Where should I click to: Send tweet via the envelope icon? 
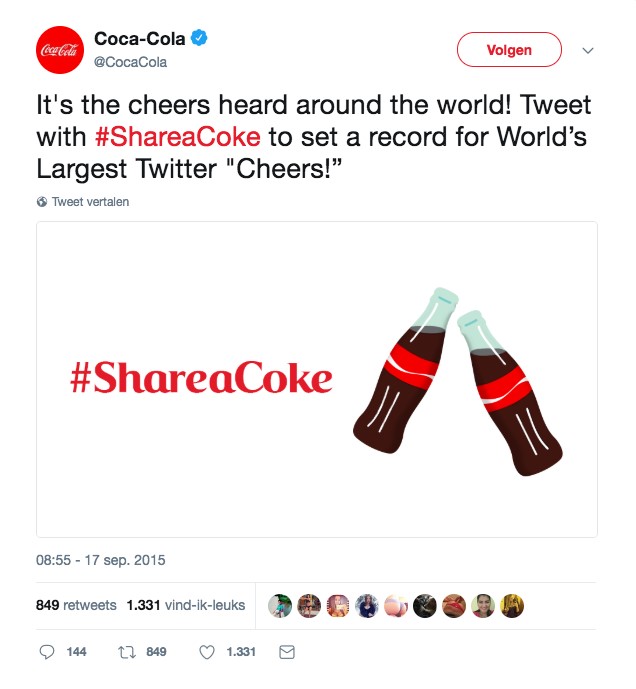tap(286, 652)
